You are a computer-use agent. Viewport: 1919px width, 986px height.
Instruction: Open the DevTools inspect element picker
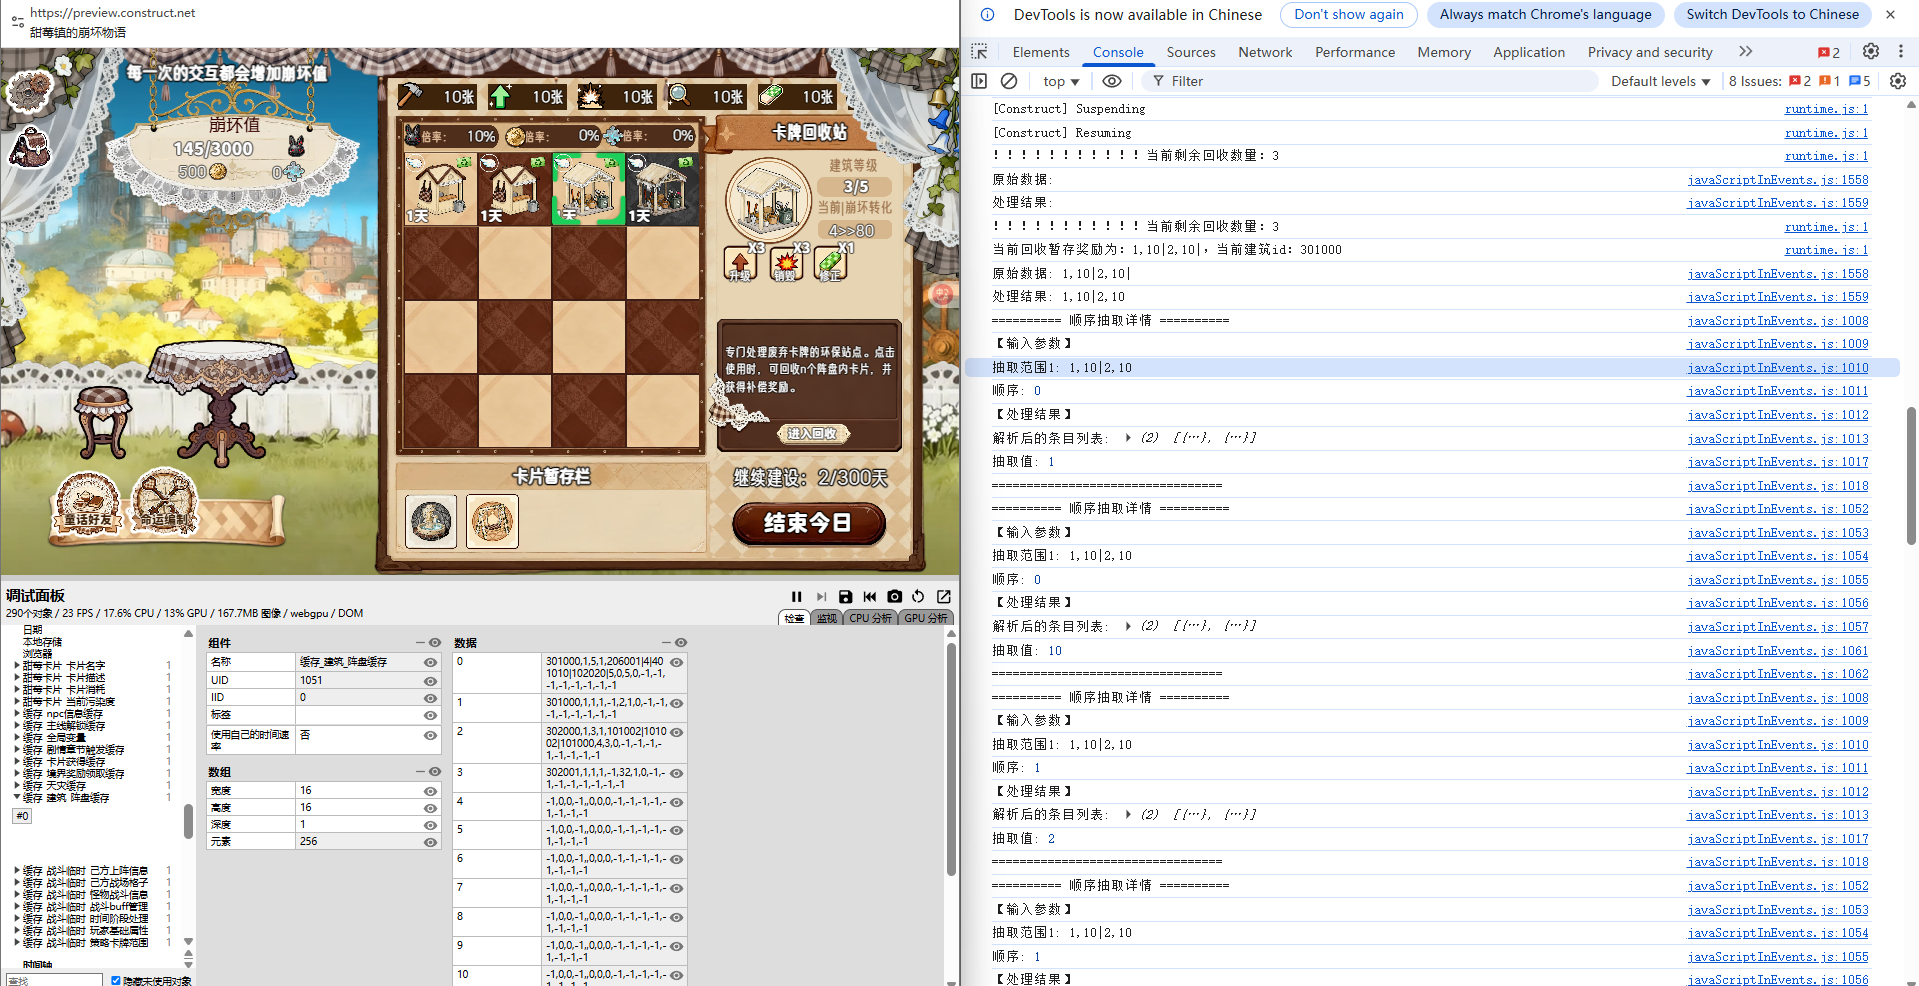click(x=979, y=52)
